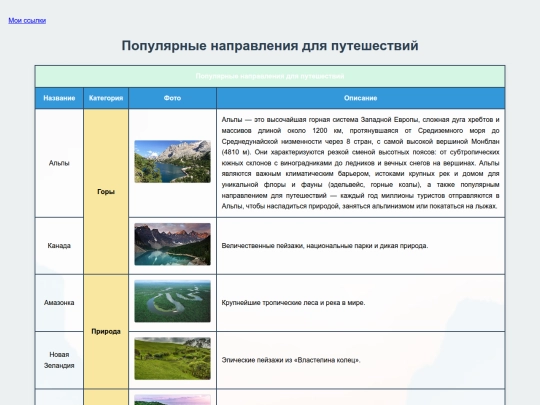Click the 'Описание' column header
Image resolution: width=540 pixels, height=405 pixels.
click(361, 98)
